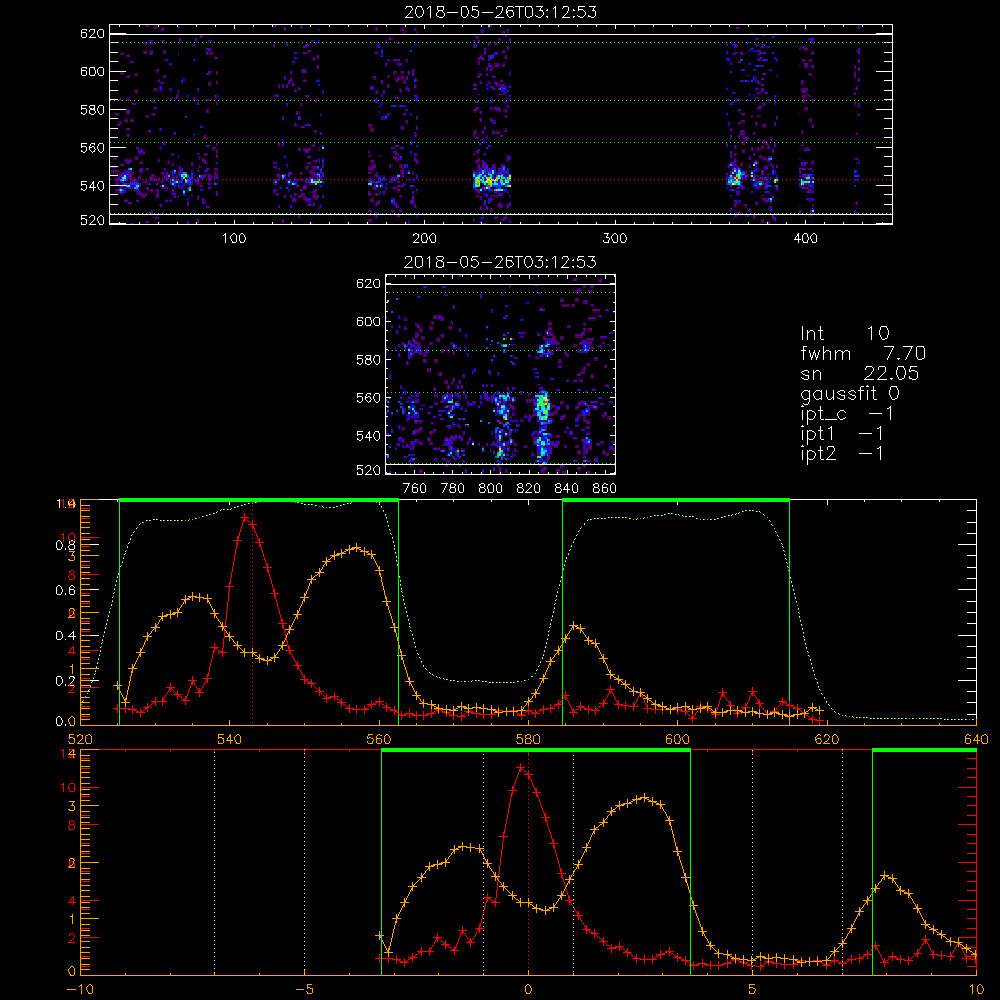Click x-axis tick label 300 of top spectrogram
The width and height of the screenshot is (1000, 1000).
[x=615, y=239]
